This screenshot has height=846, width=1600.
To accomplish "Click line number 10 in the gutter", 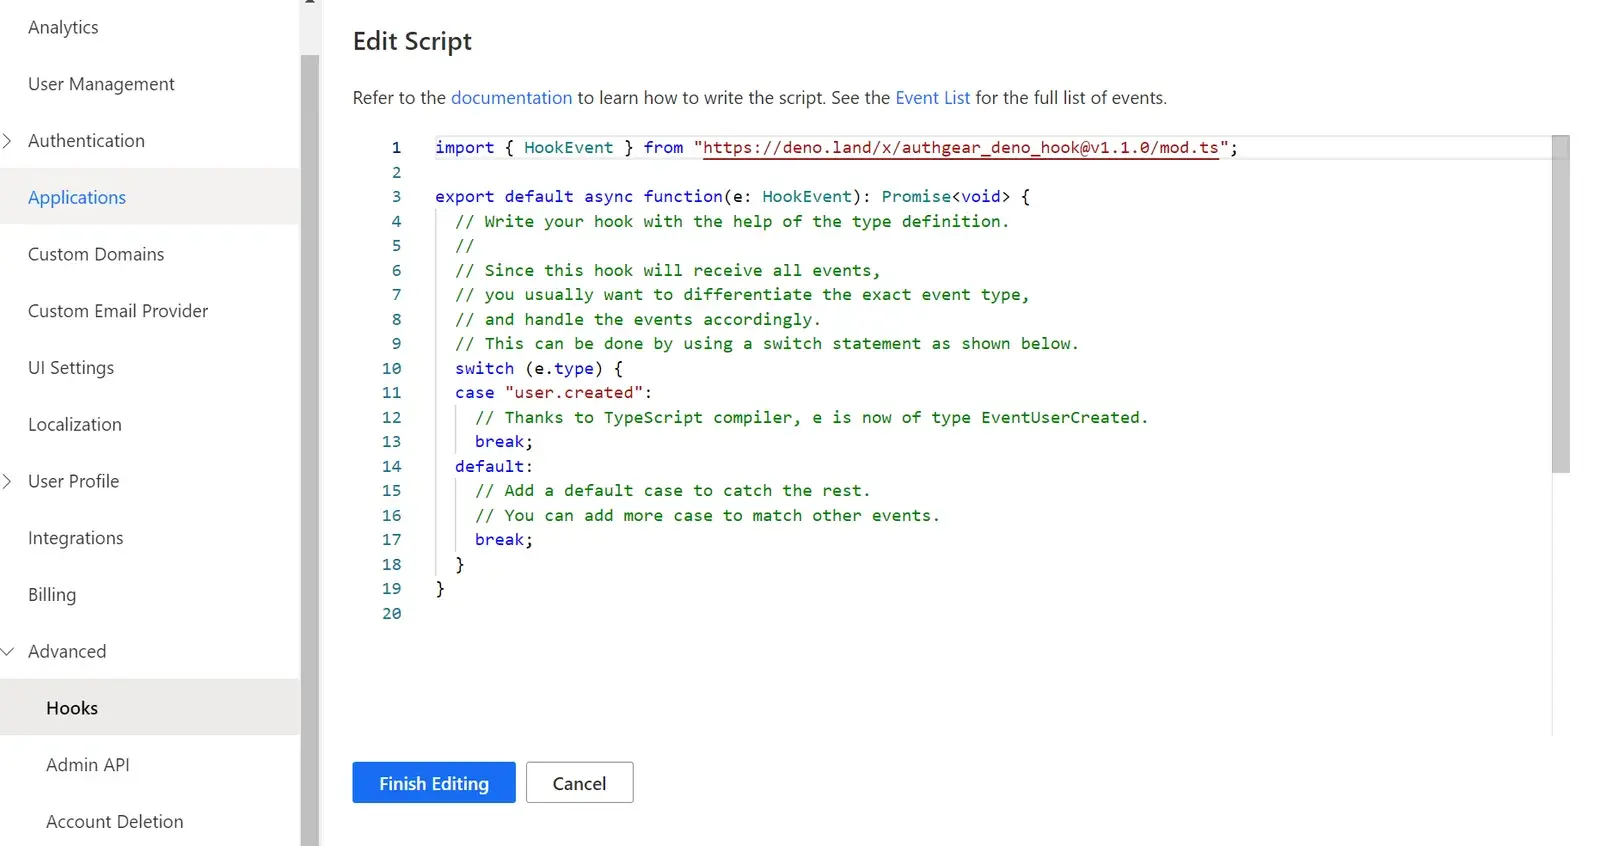I will (x=391, y=369).
